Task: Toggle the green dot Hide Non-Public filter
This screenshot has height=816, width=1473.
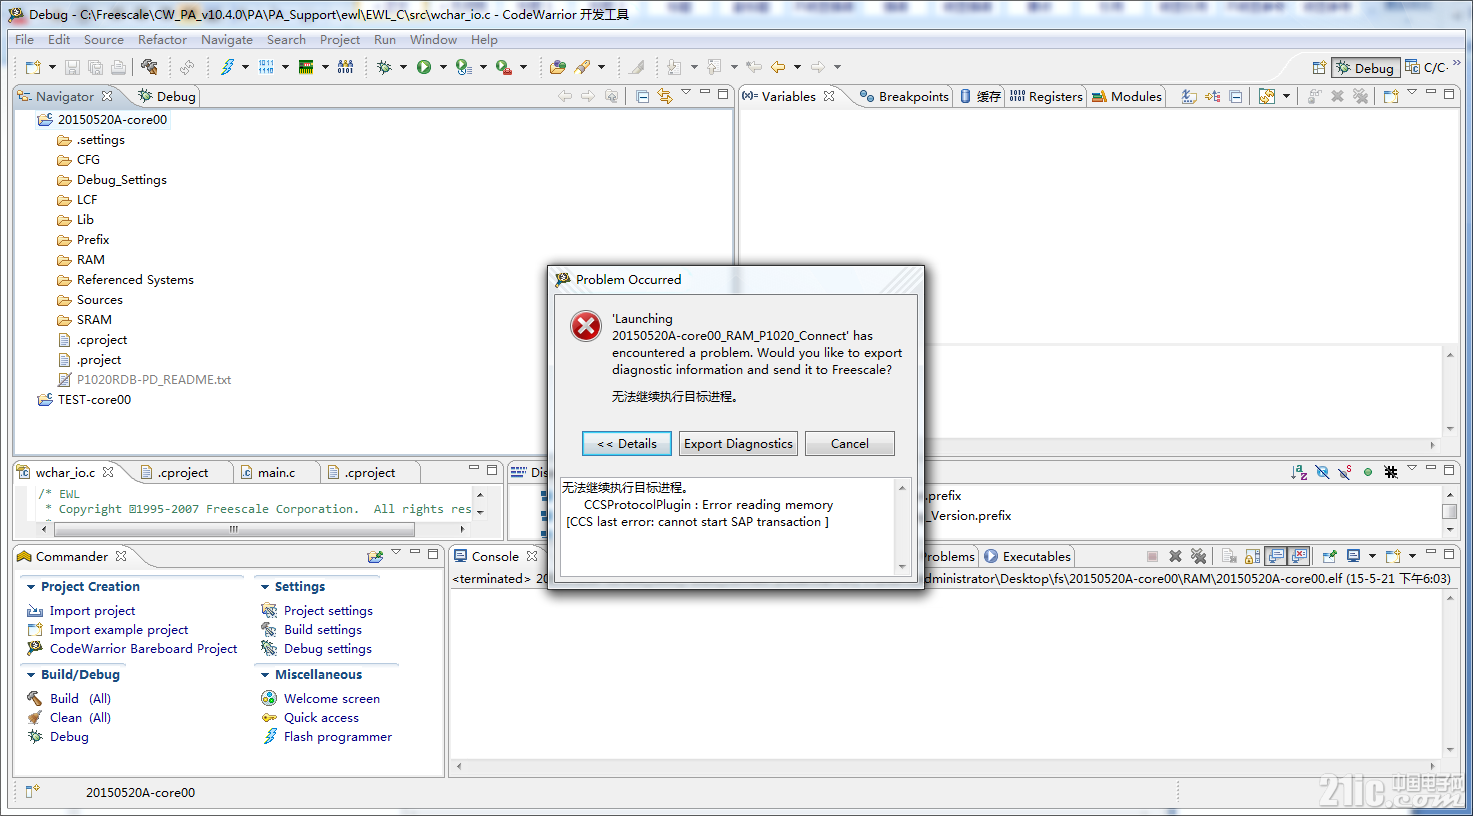Action: click(x=1367, y=471)
